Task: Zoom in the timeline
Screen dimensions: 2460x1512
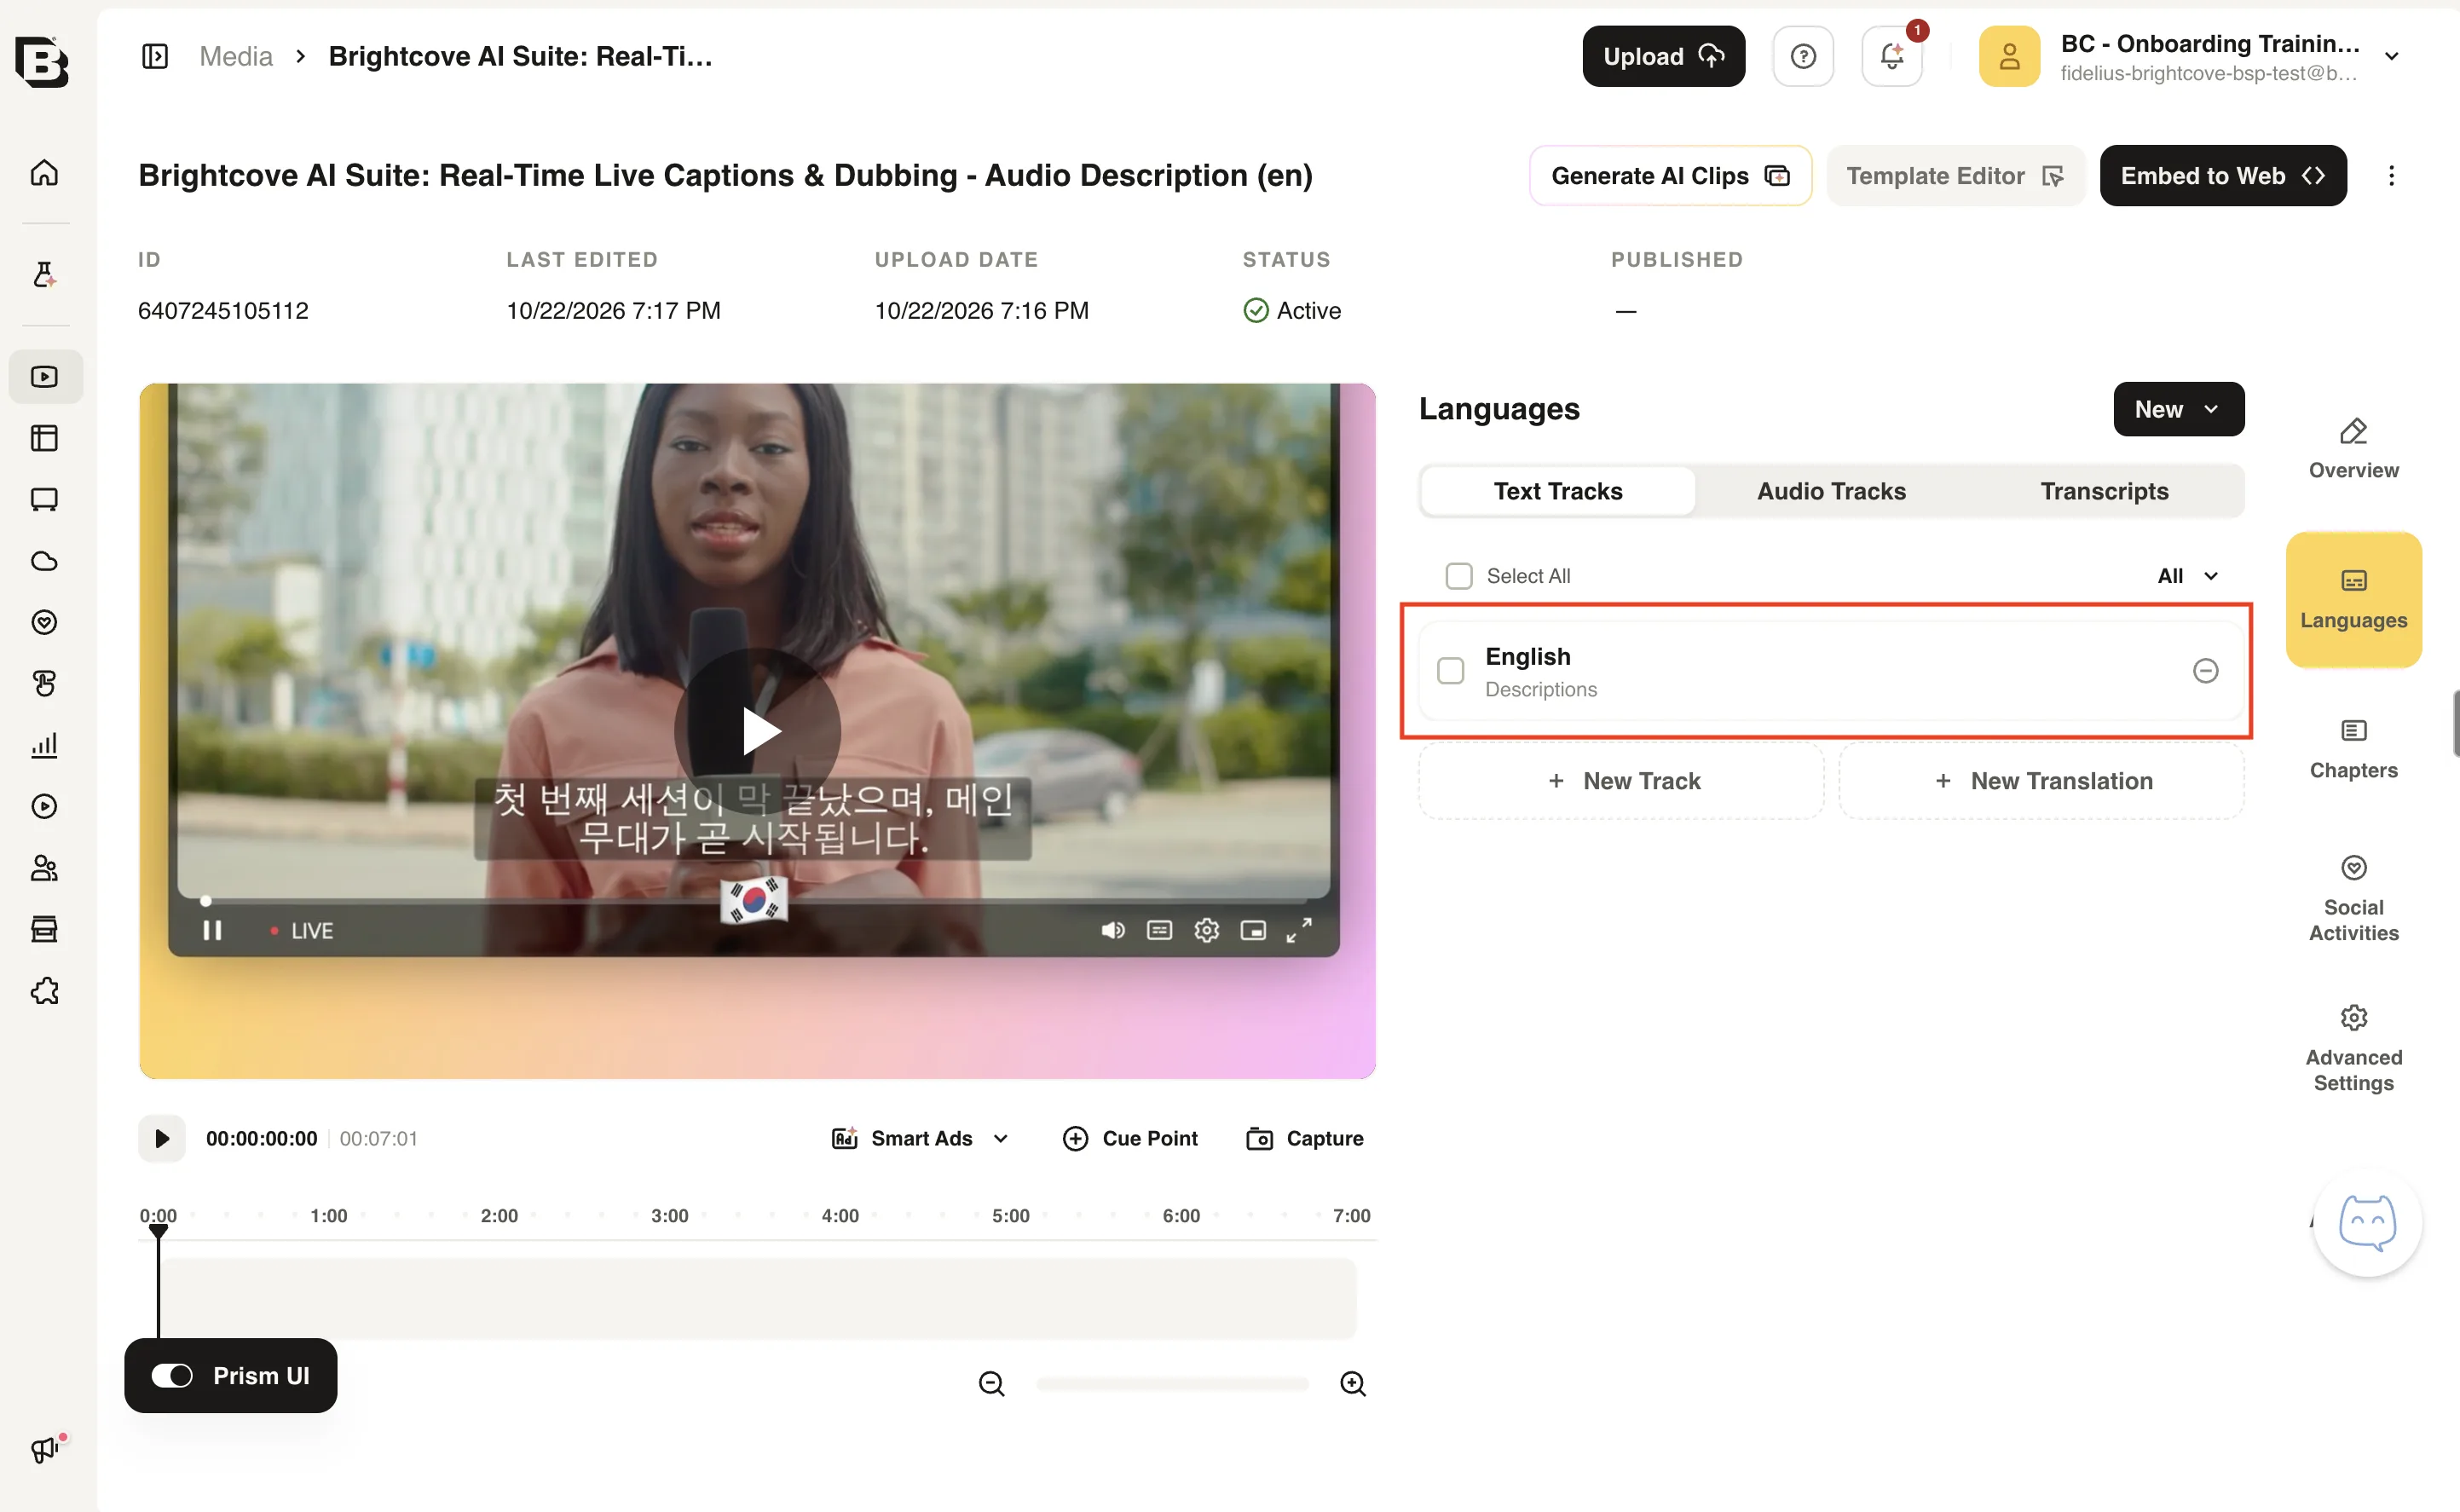Action: pyautogui.click(x=1352, y=1383)
